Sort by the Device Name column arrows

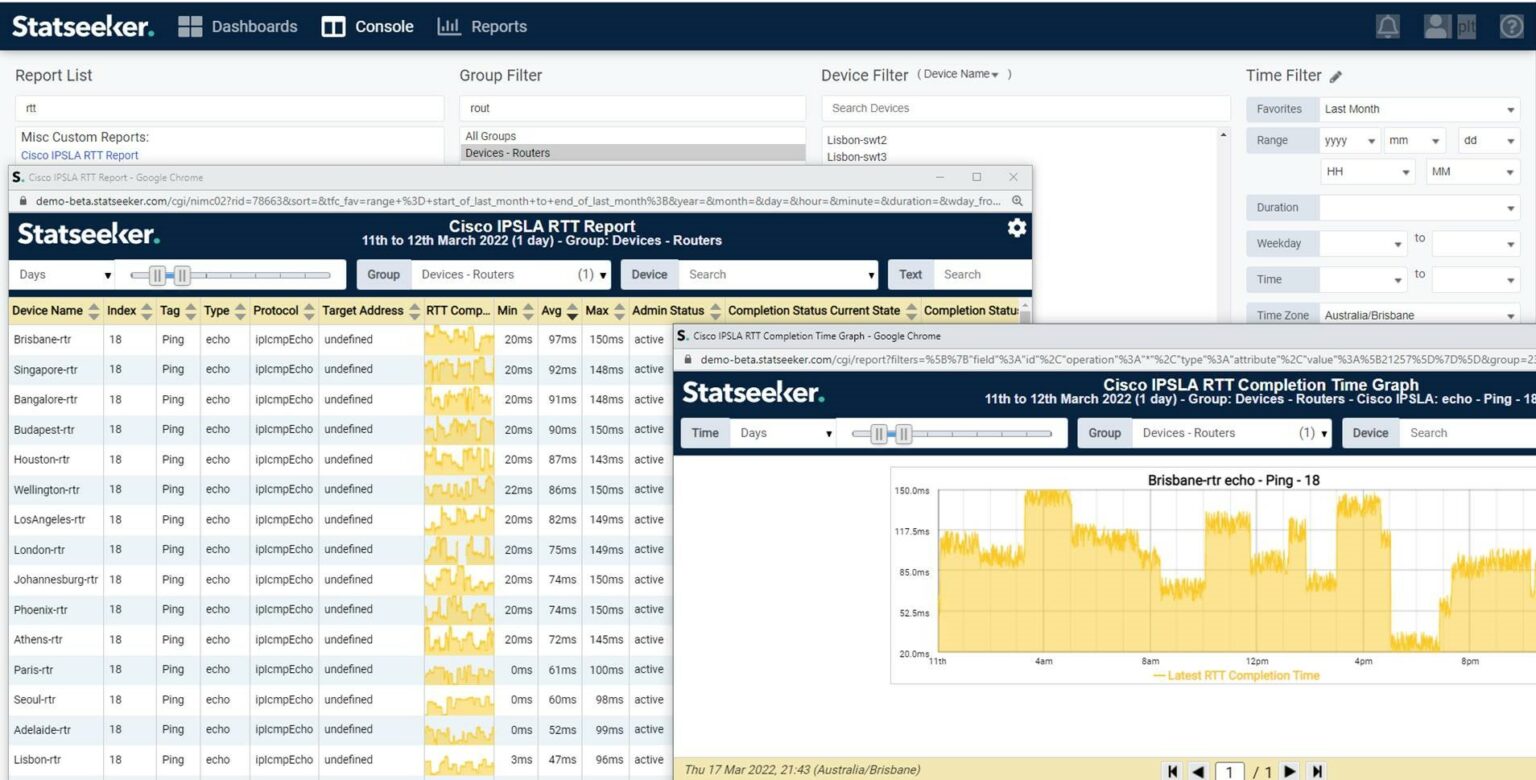(x=94, y=311)
